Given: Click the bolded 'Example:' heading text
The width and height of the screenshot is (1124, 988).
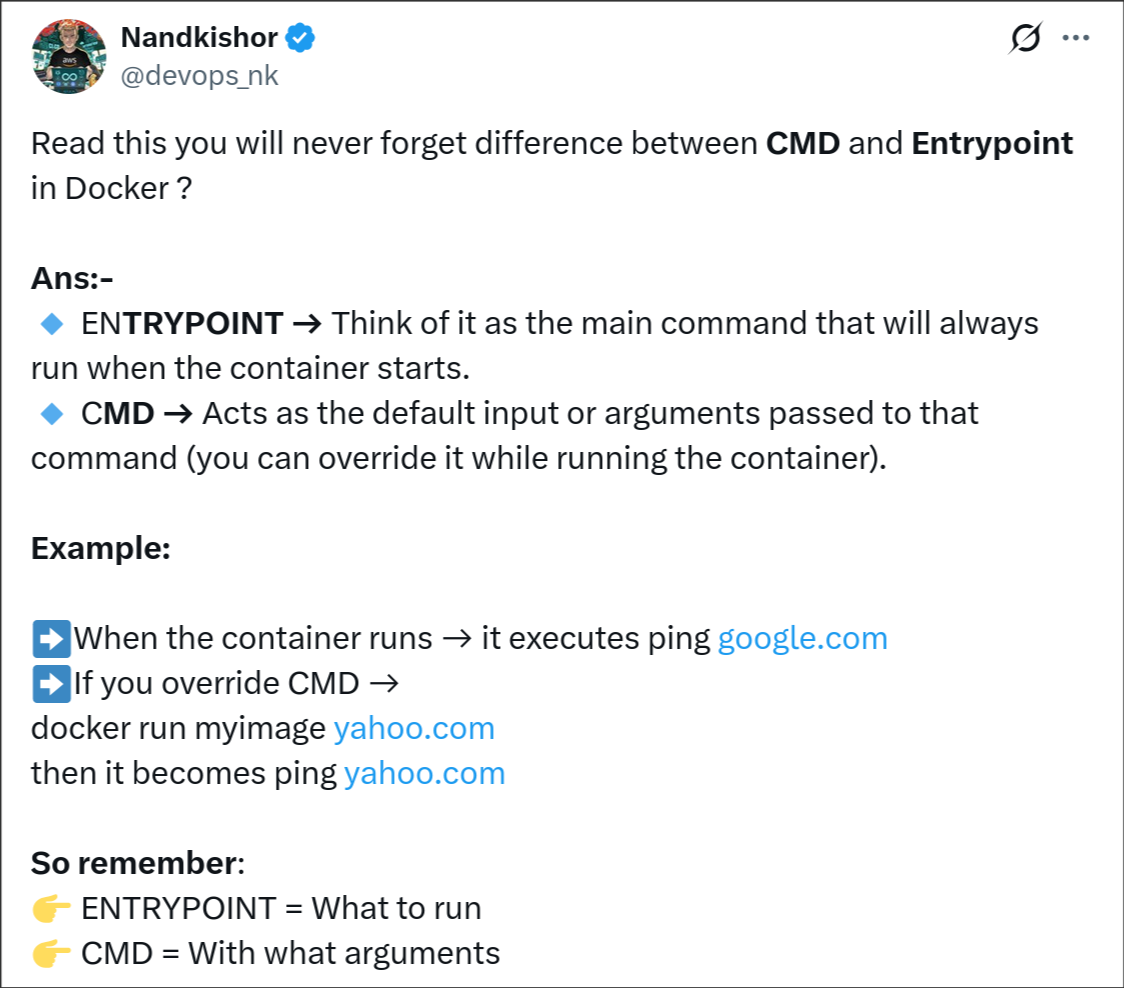Looking at the screenshot, I should 99,548.
